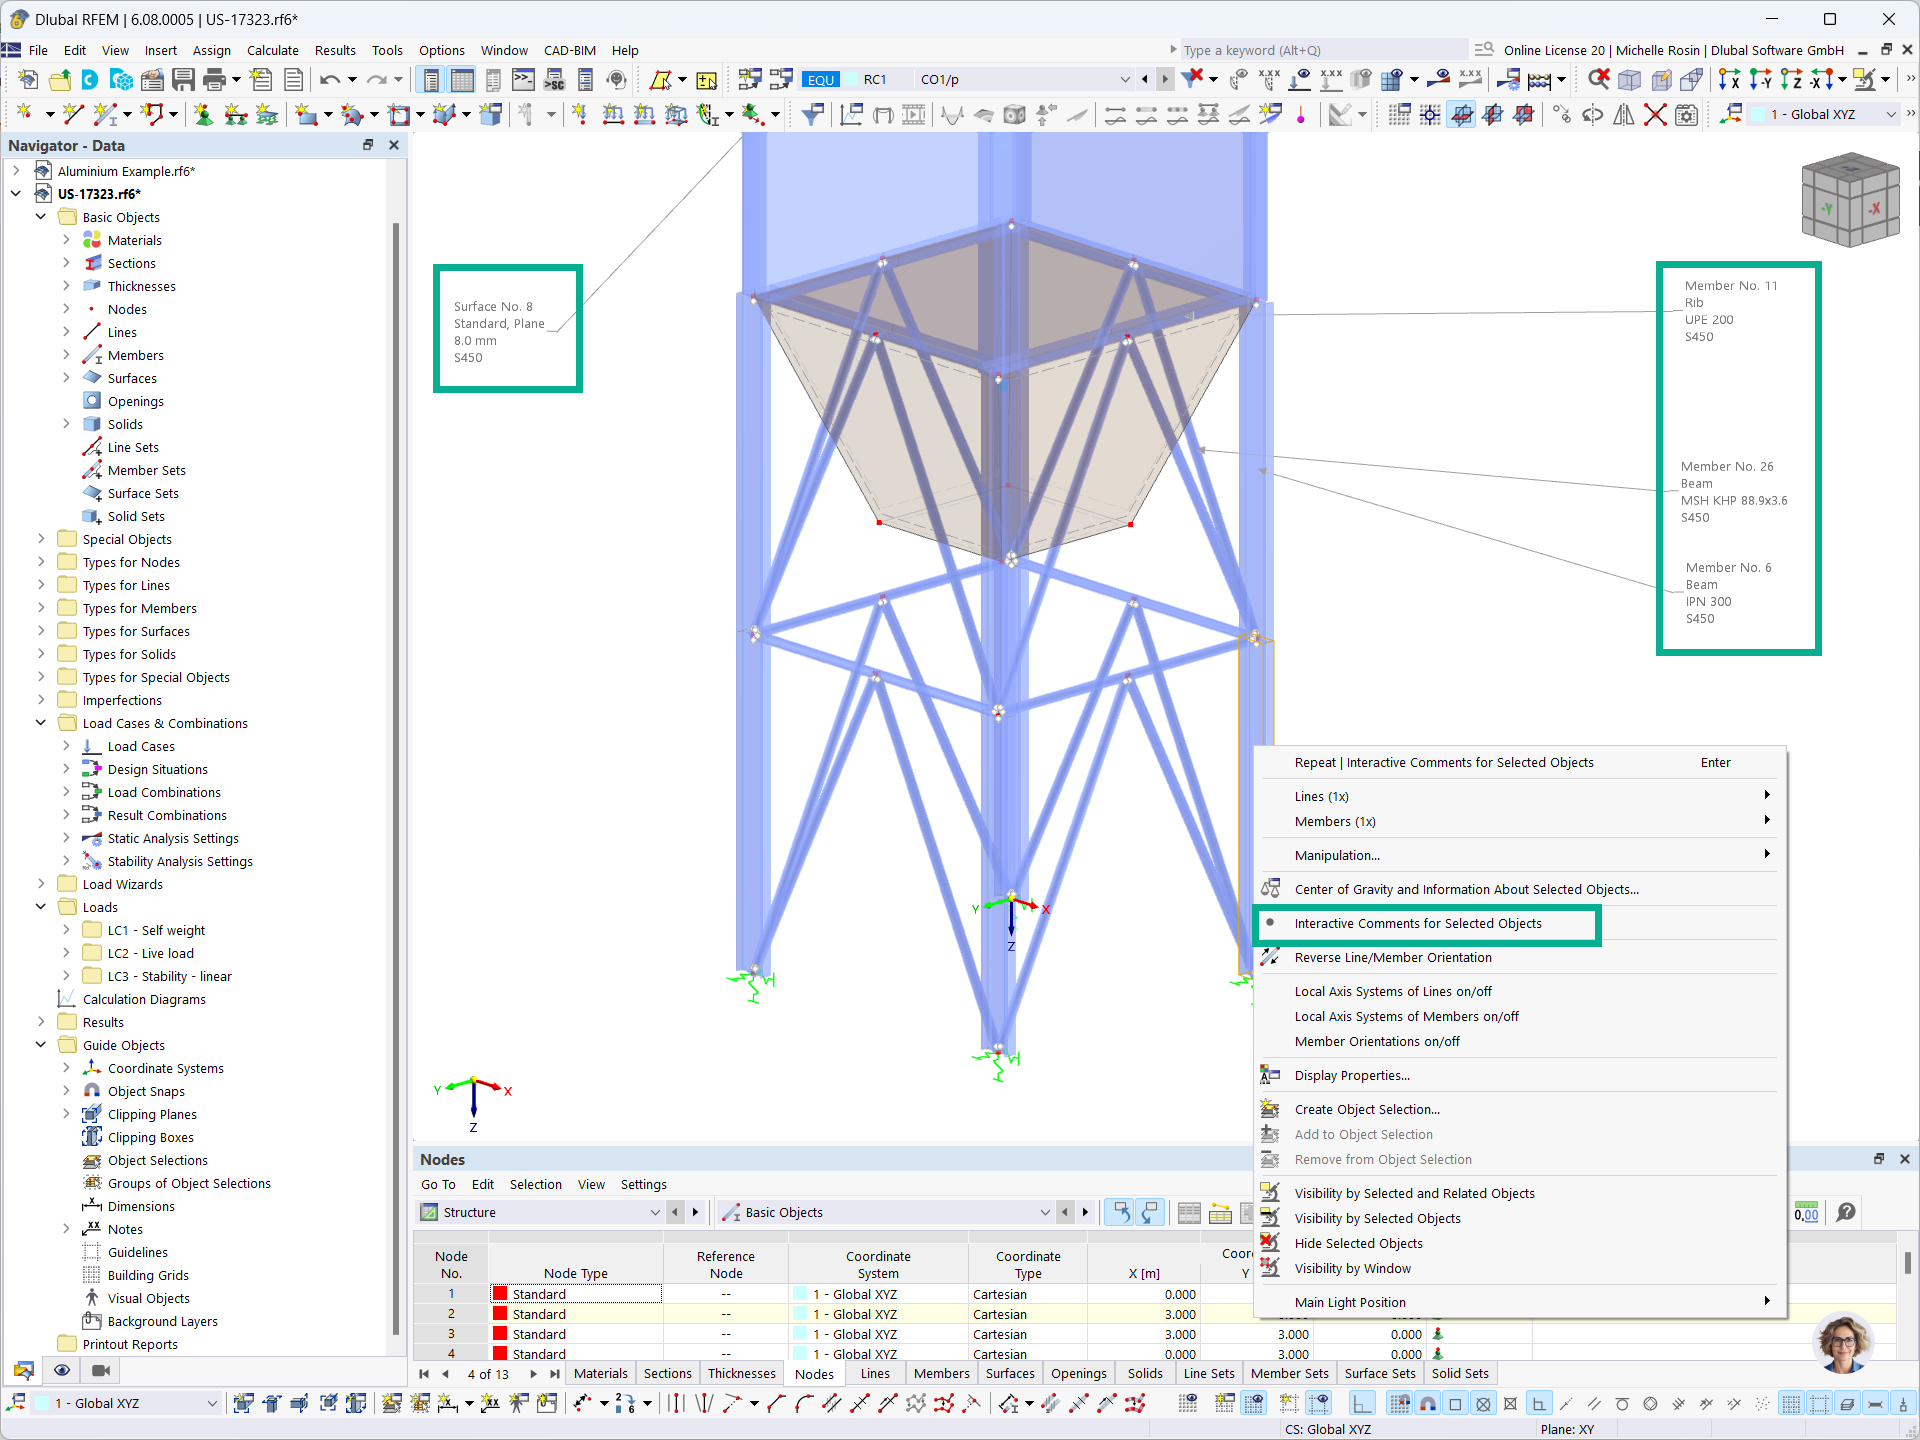The image size is (1920, 1440).
Task: Toggle Local Axis Systems of Members on/off
Action: (x=1405, y=1016)
